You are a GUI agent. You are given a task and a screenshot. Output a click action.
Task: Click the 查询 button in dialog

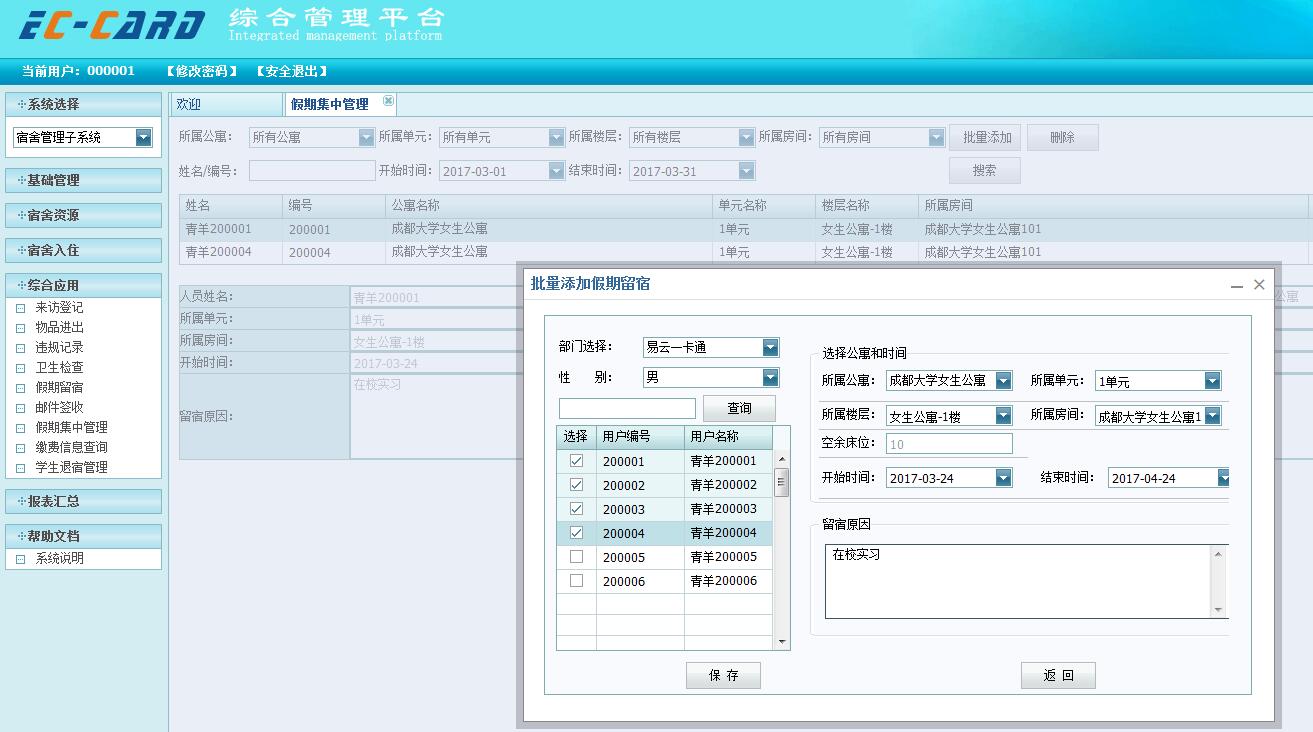(739, 408)
